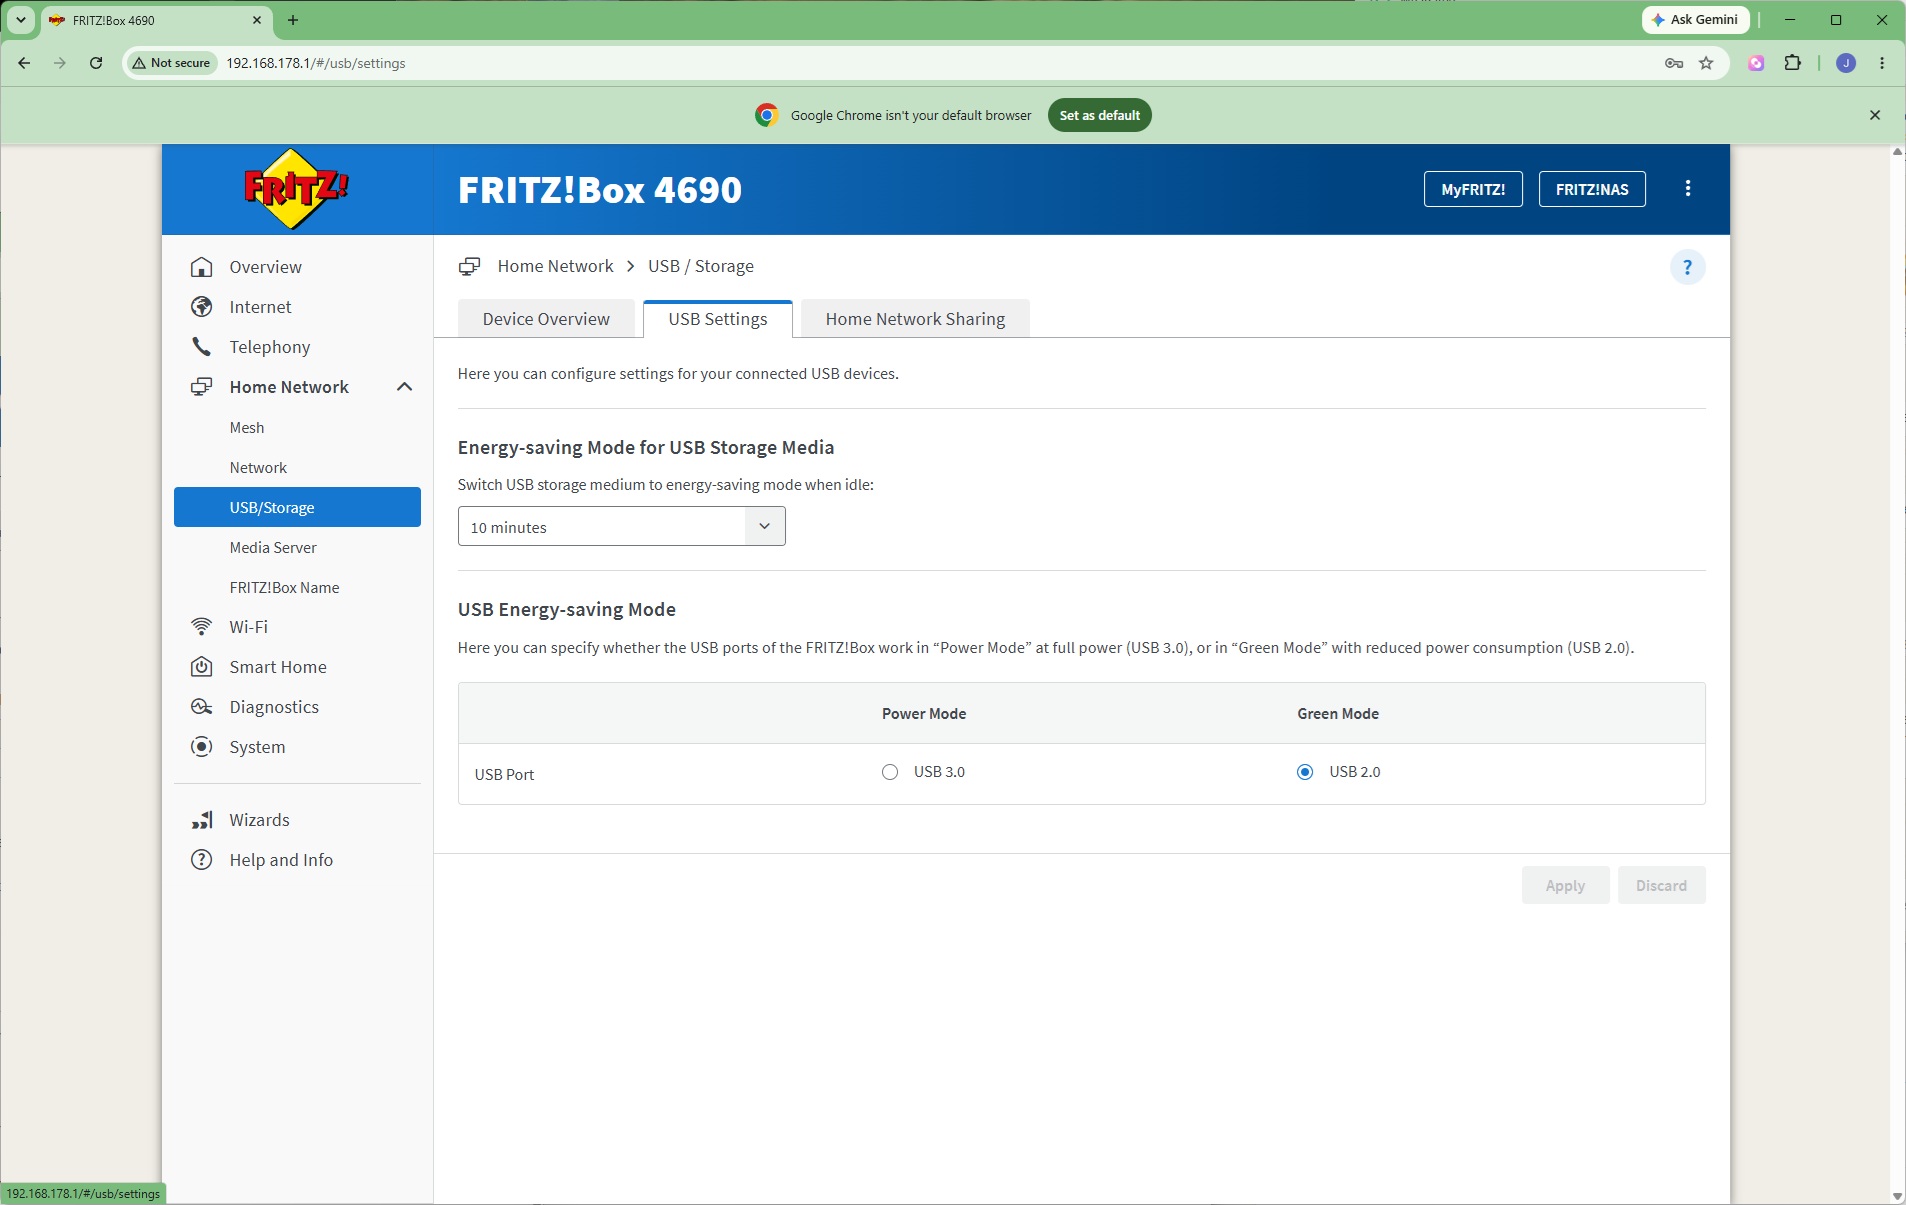
Task: Select USB/Storage in the sidebar
Action: coord(297,507)
